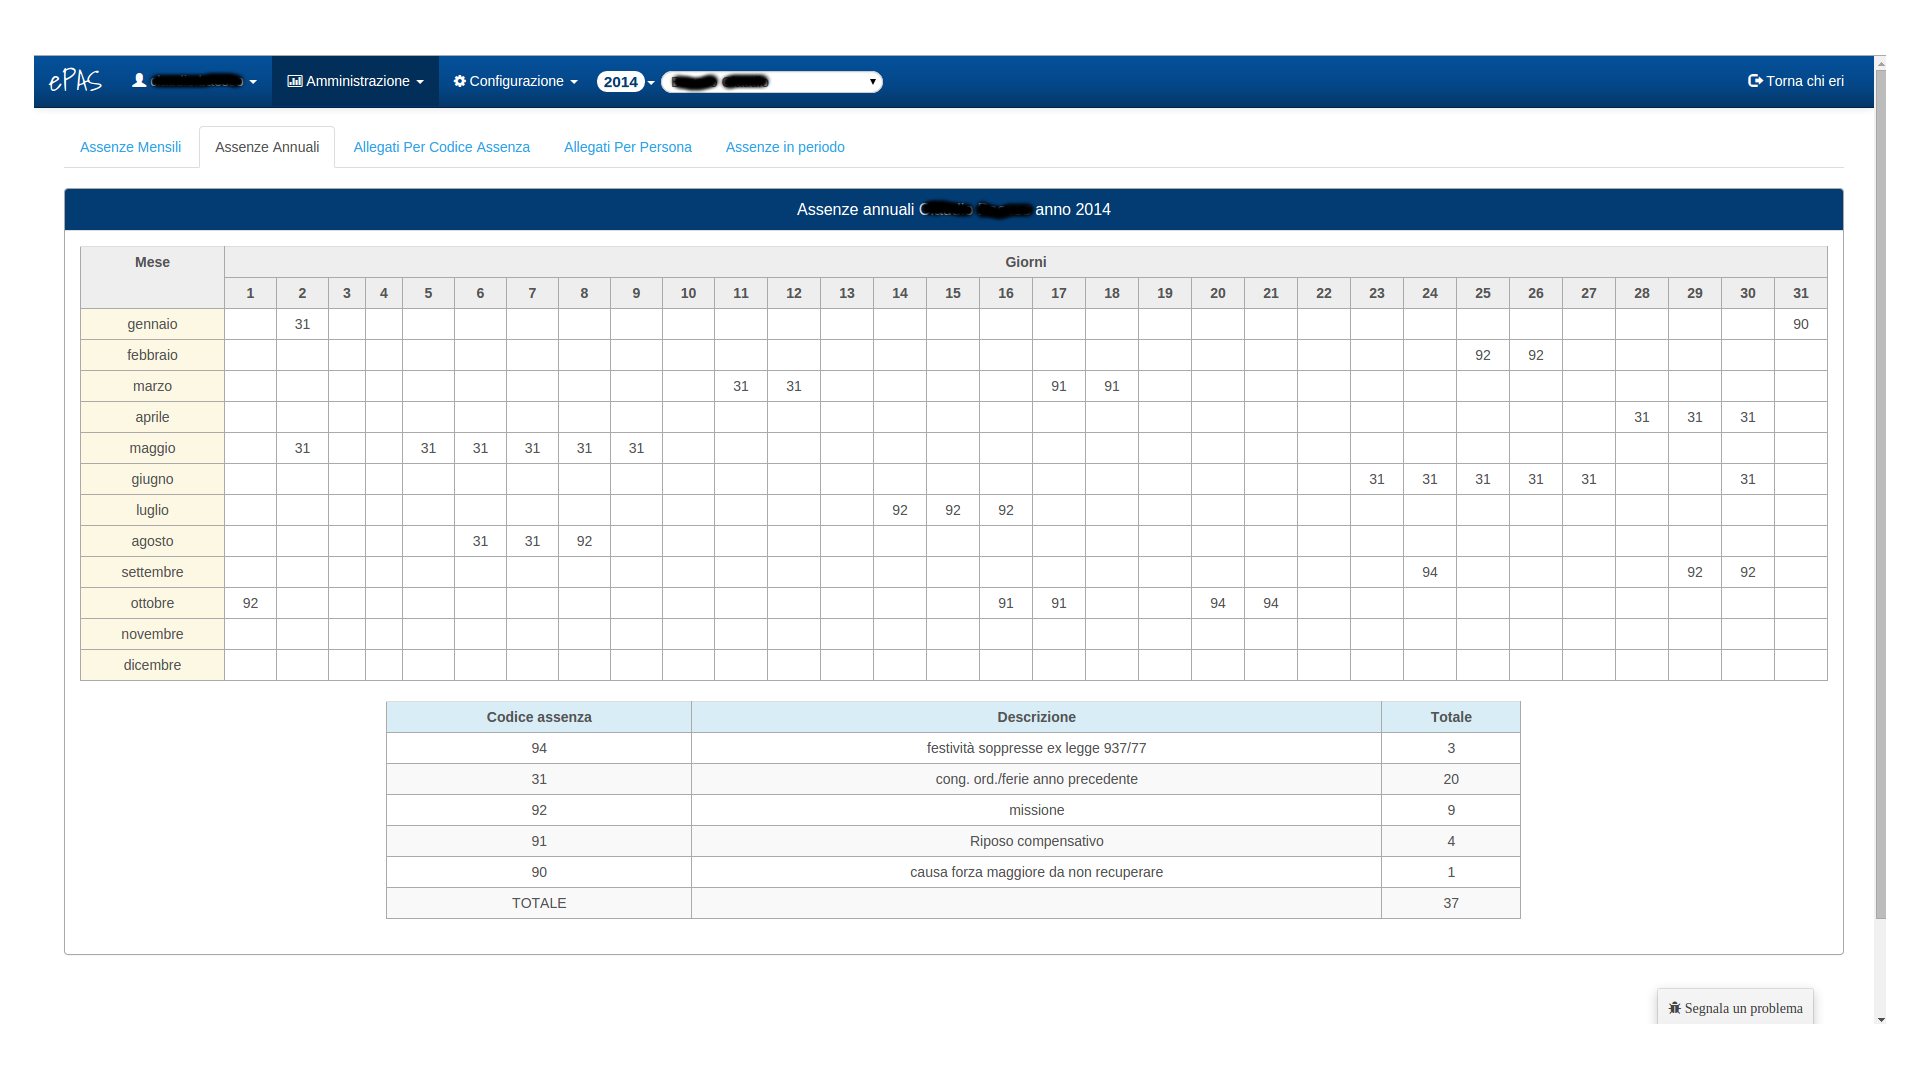Click Torna chi eri link

(1804, 81)
